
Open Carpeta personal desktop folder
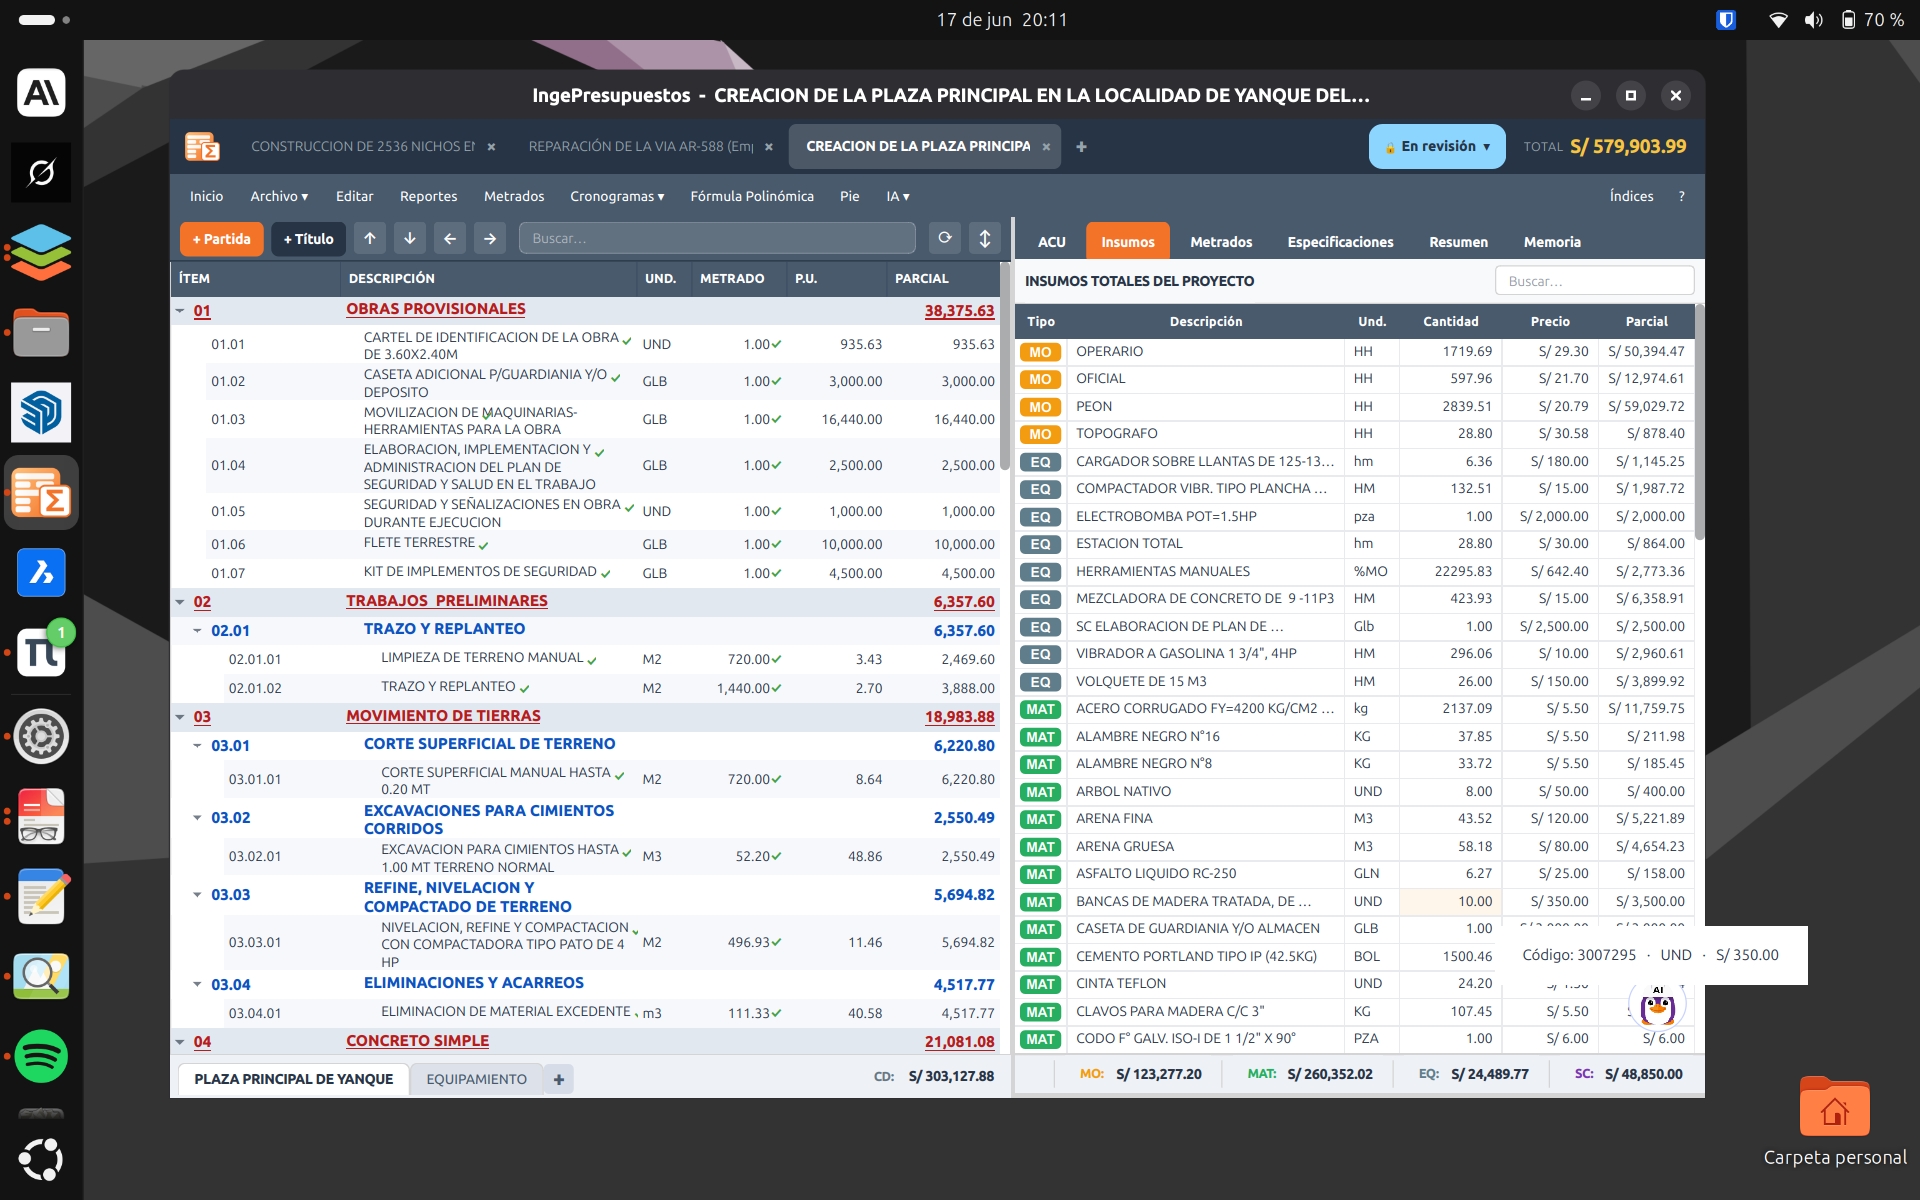(1835, 1121)
